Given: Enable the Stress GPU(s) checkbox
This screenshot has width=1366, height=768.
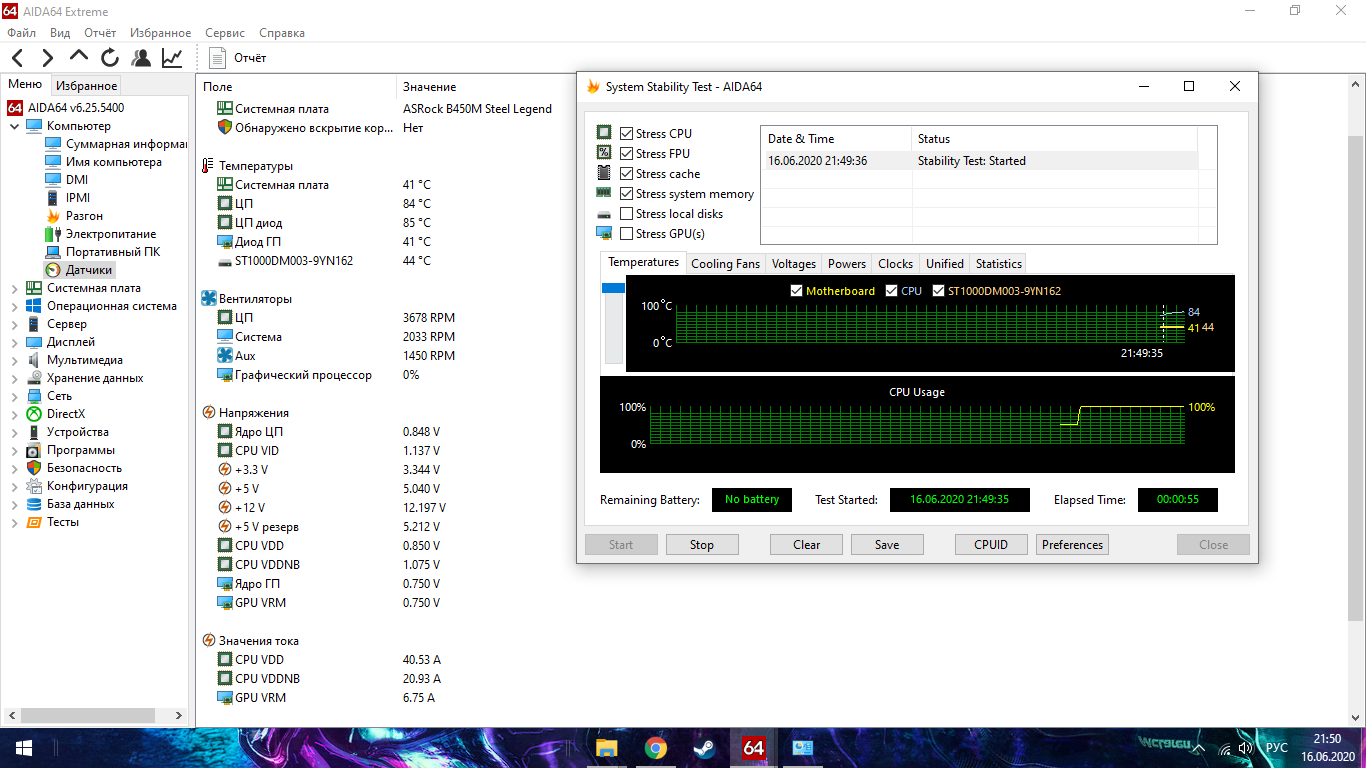Looking at the screenshot, I should (x=626, y=234).
